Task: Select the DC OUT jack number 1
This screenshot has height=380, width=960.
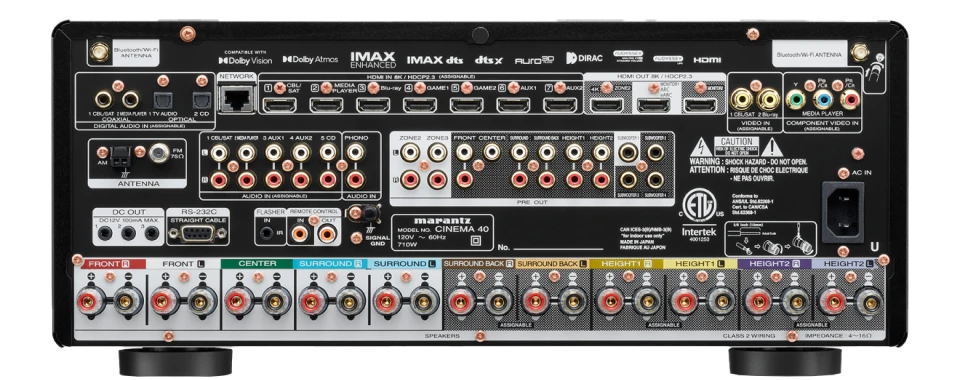Action: 105,233
